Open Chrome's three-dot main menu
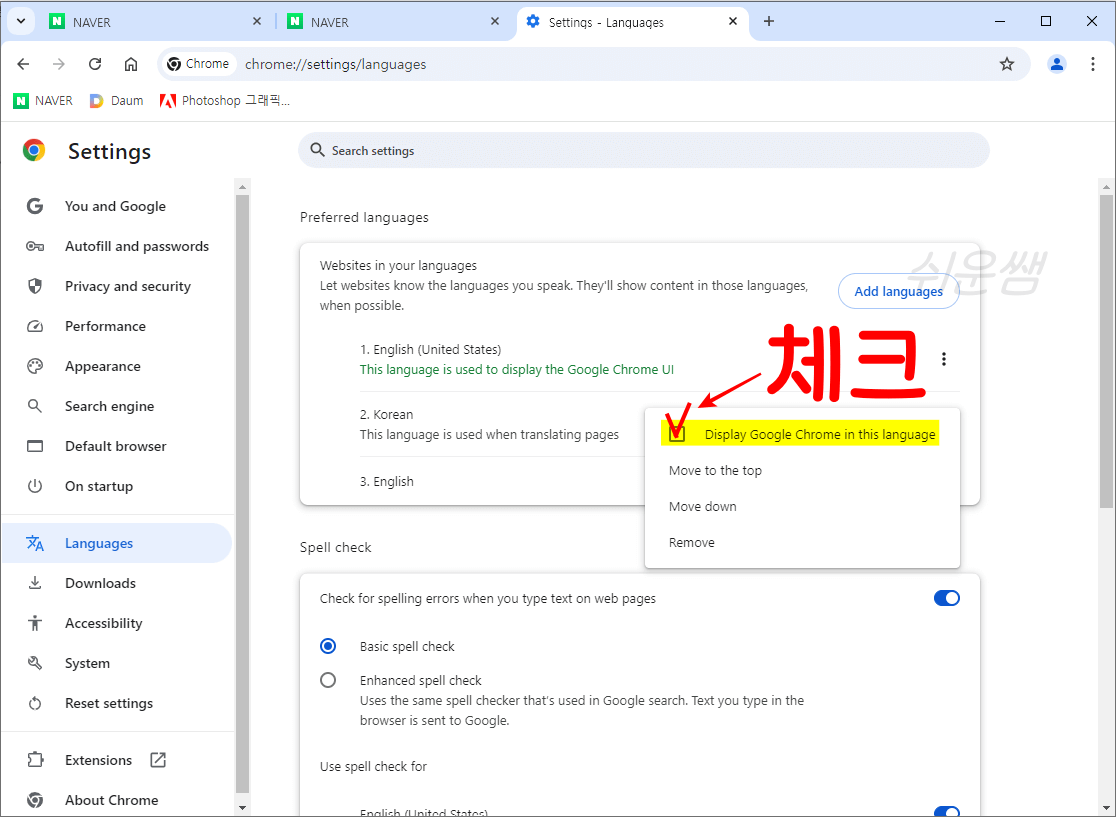 click(x=1093, y=64)
